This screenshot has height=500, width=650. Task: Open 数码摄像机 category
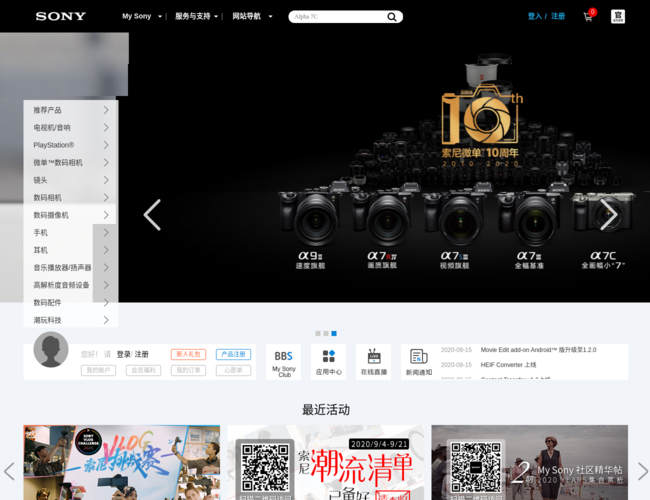point(71,215)
